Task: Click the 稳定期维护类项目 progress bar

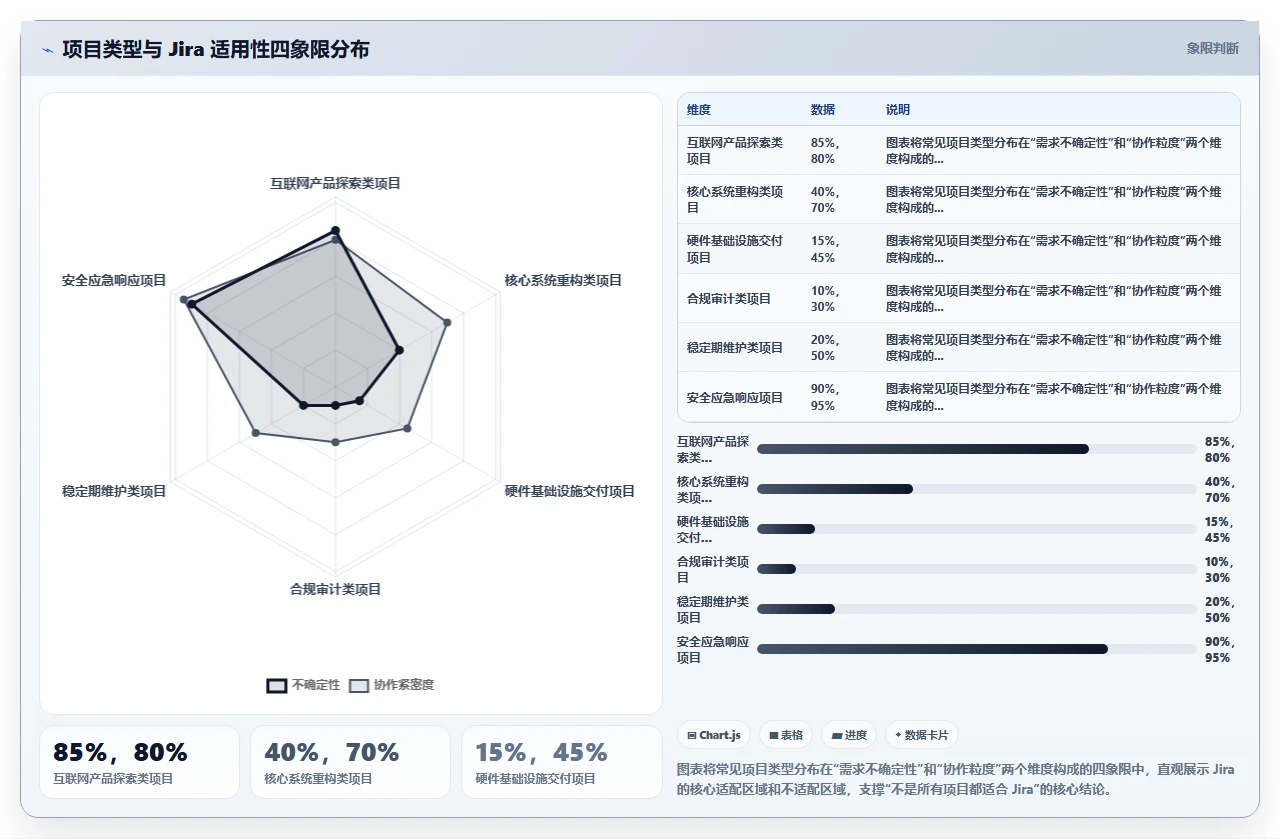Action: click(x=977, y=609)
